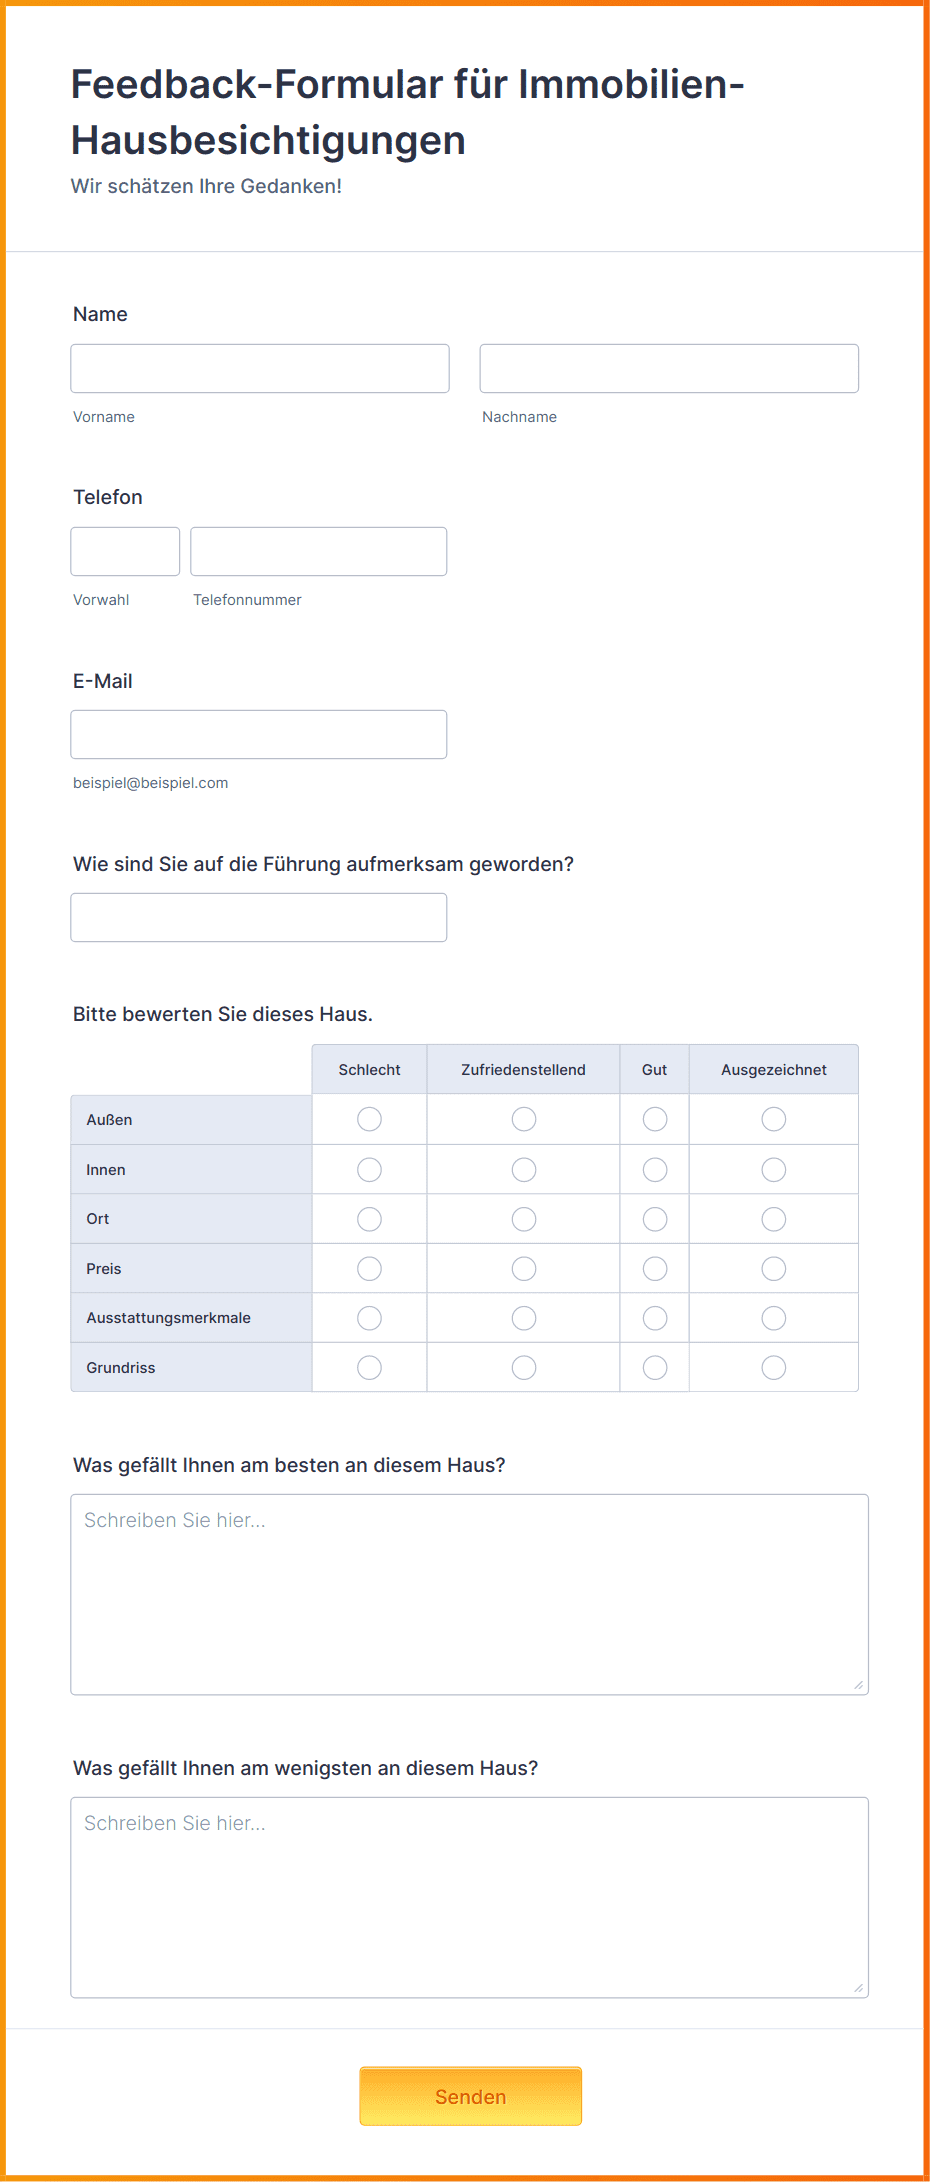Rate Innen as Gut

click(x=655, y=1169)
